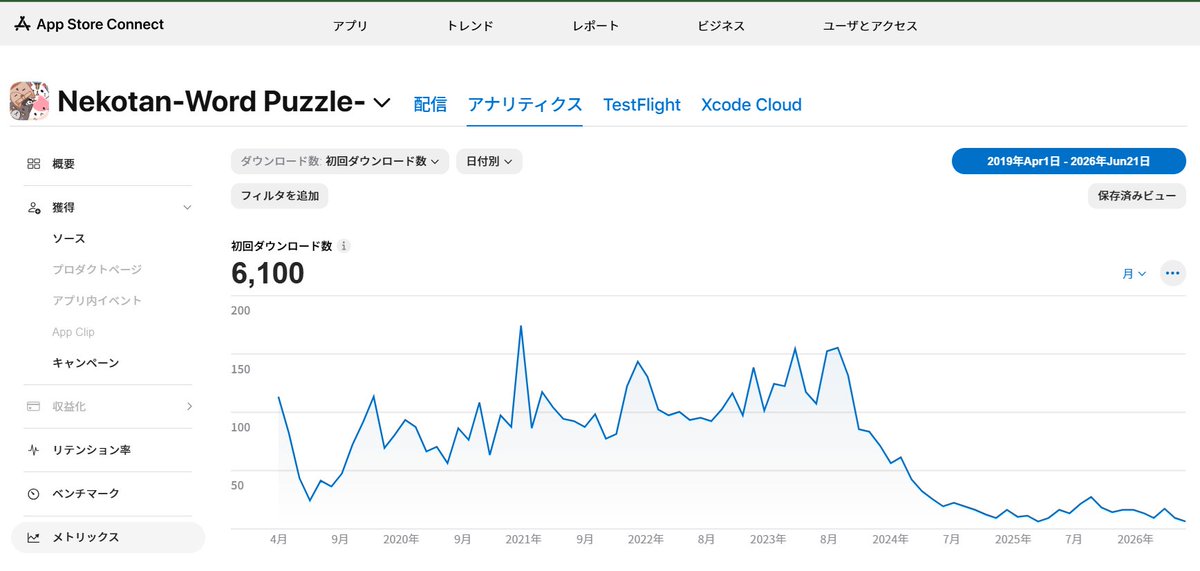Select ソース in the sidebar
This screenshot has height=571, width=1200.
69,239
